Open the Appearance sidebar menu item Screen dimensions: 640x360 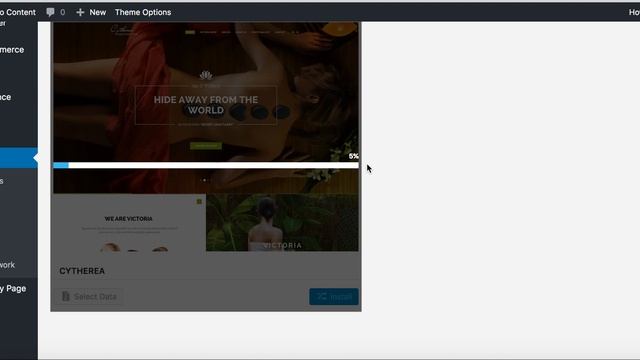(x=6, y=97)
